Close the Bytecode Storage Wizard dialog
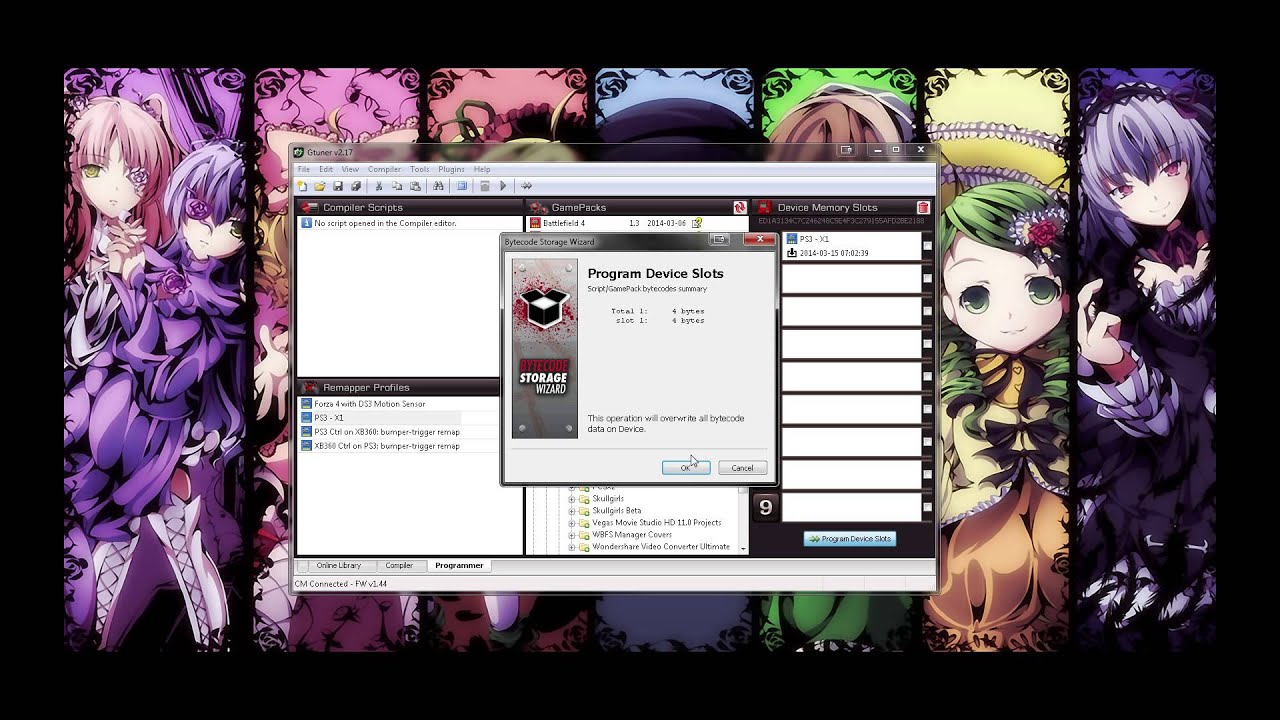This screenshot has height=720, width=1280. [x=760, y=240]
